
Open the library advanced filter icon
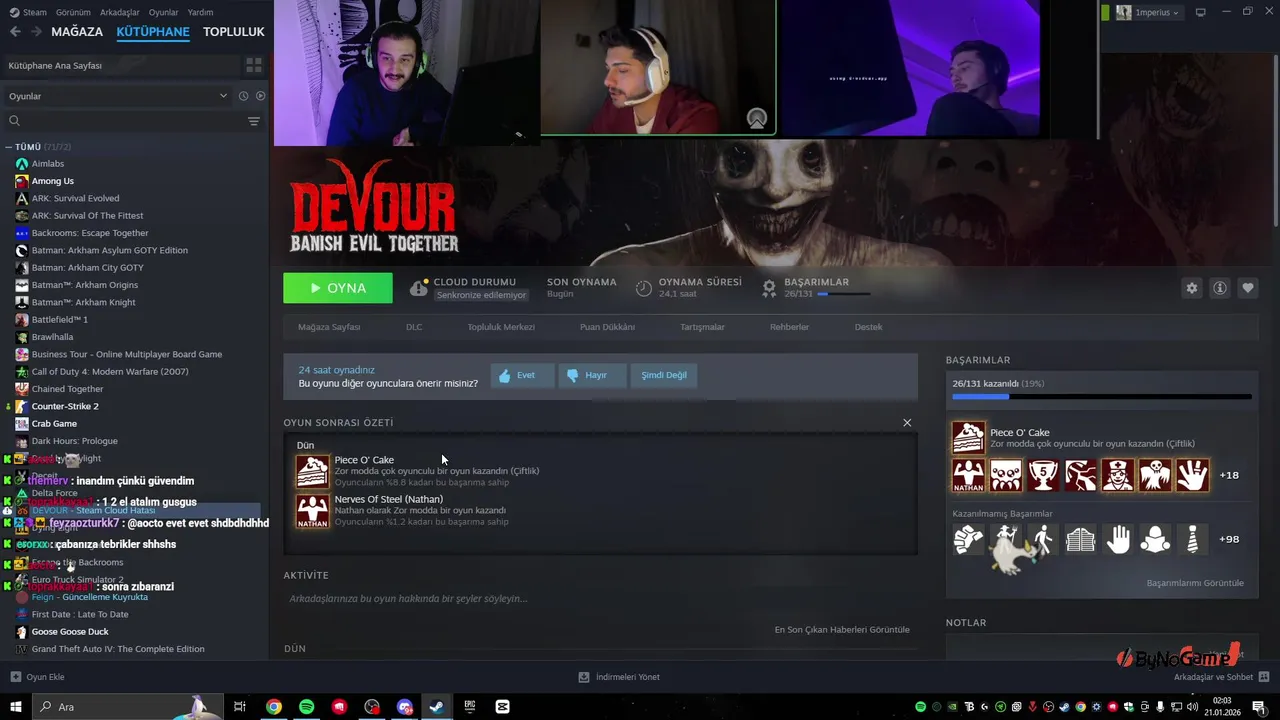tap(254, 121)
